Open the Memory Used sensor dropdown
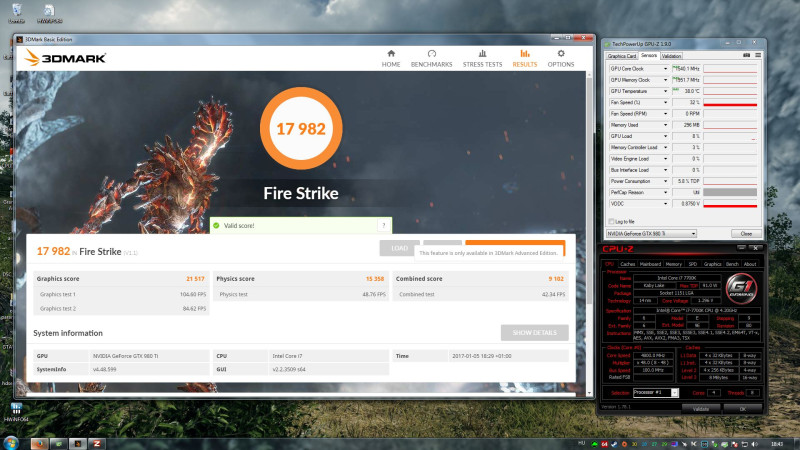The height and width of the screenshot is (450, 800). point(665,125)
